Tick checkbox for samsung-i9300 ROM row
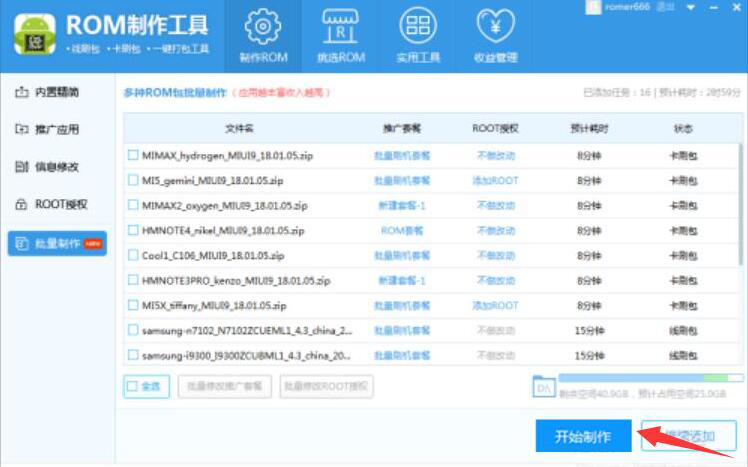748x467 pixels. (133, 355)
